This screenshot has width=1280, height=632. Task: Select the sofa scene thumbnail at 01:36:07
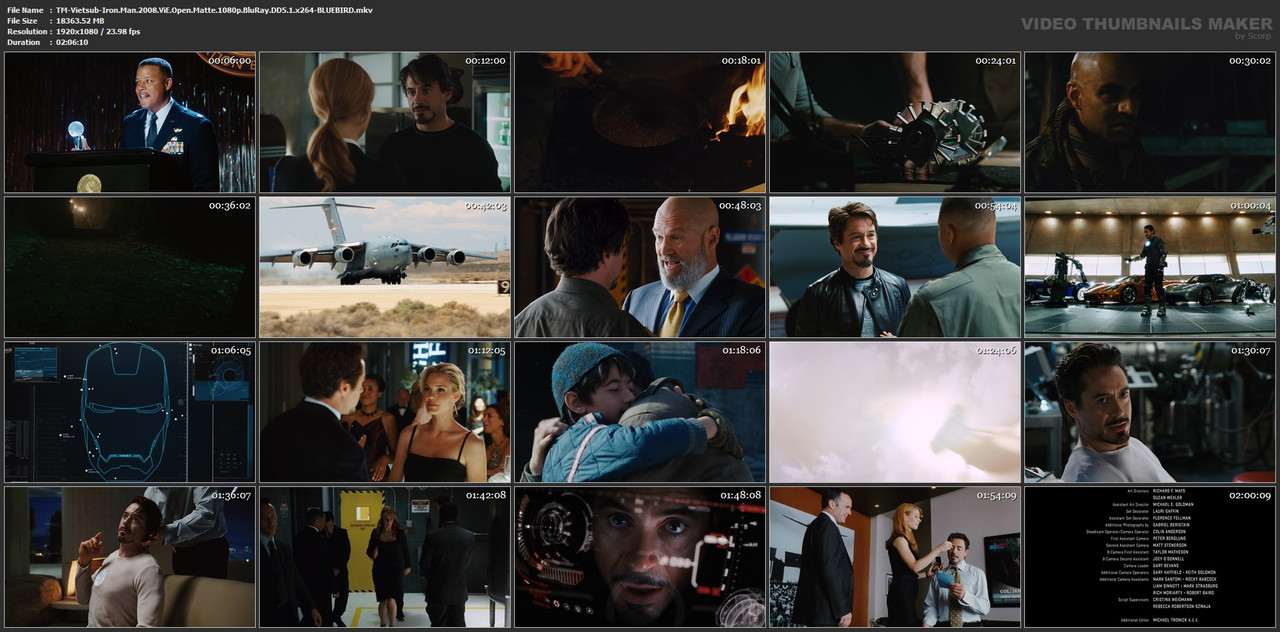tap(130, 557)
